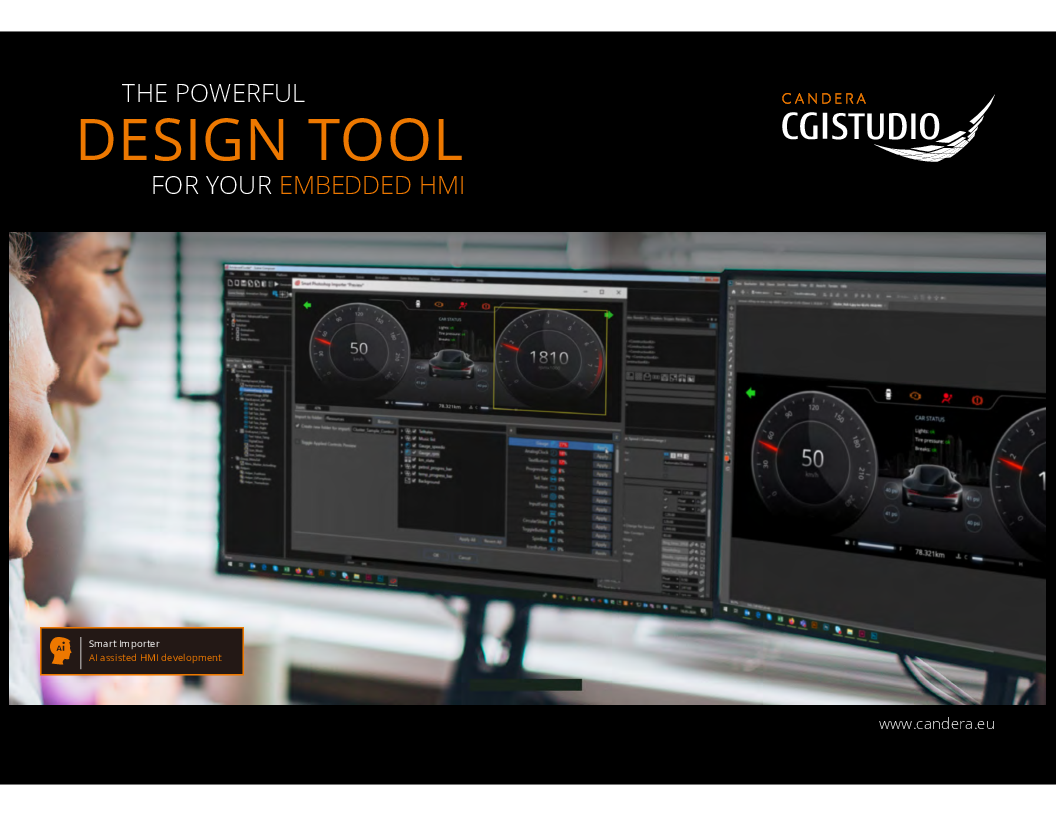Click the green right arrow in importer preview
The height and width of the screenshot is (816, 1056).
[x=608, y=314]
